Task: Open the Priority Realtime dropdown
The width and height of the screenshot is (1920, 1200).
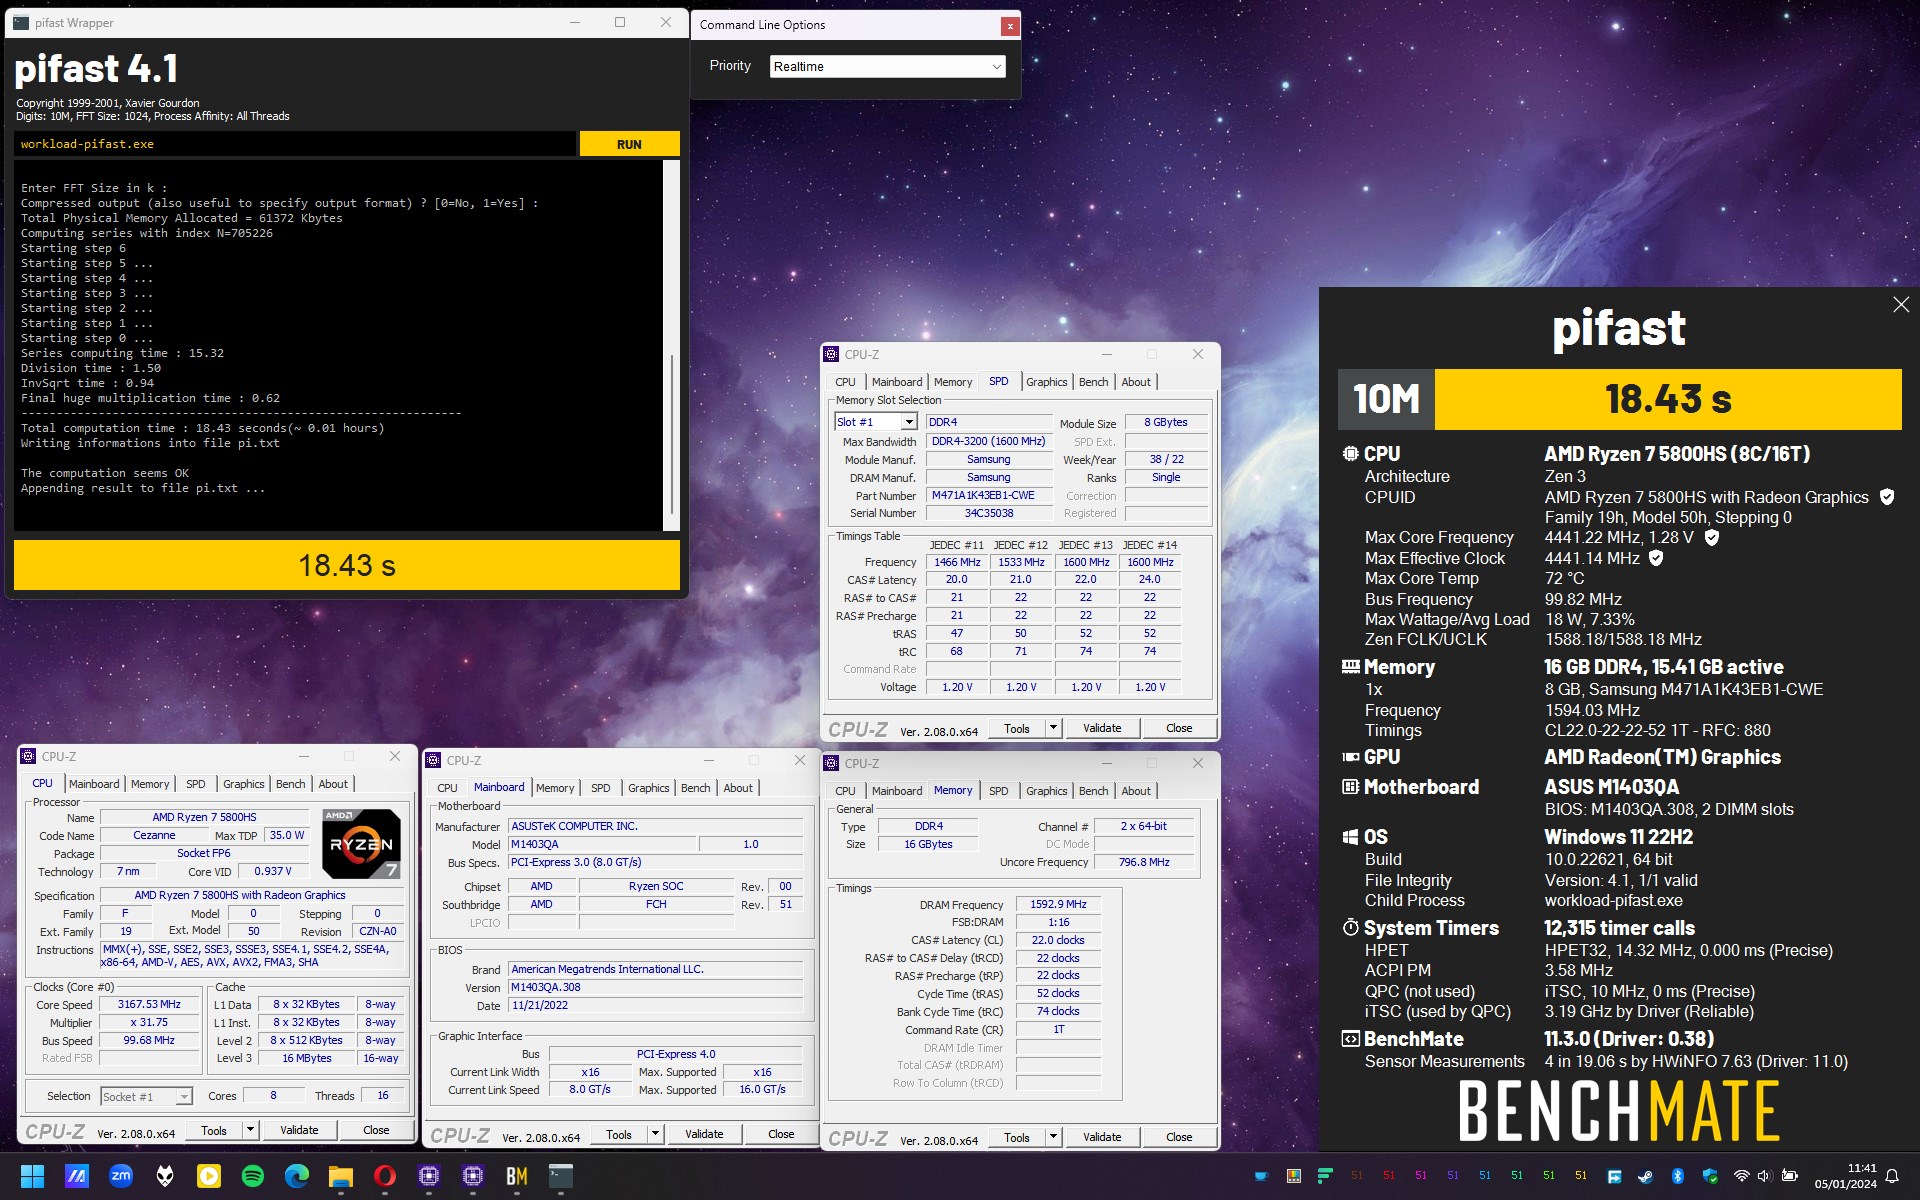Action: [x=888, y=66]
